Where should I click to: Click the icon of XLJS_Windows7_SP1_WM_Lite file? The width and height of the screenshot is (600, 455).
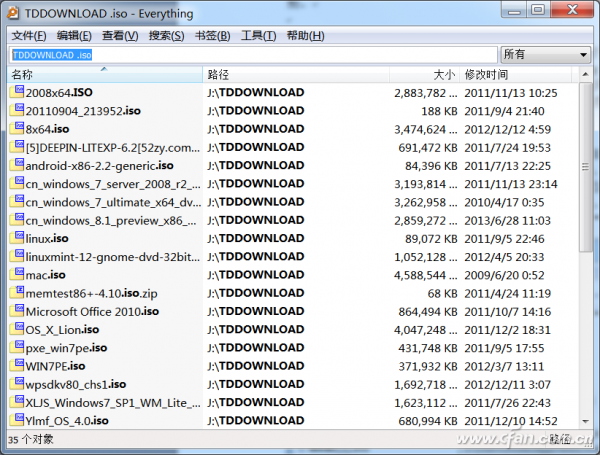coord(17,401)
